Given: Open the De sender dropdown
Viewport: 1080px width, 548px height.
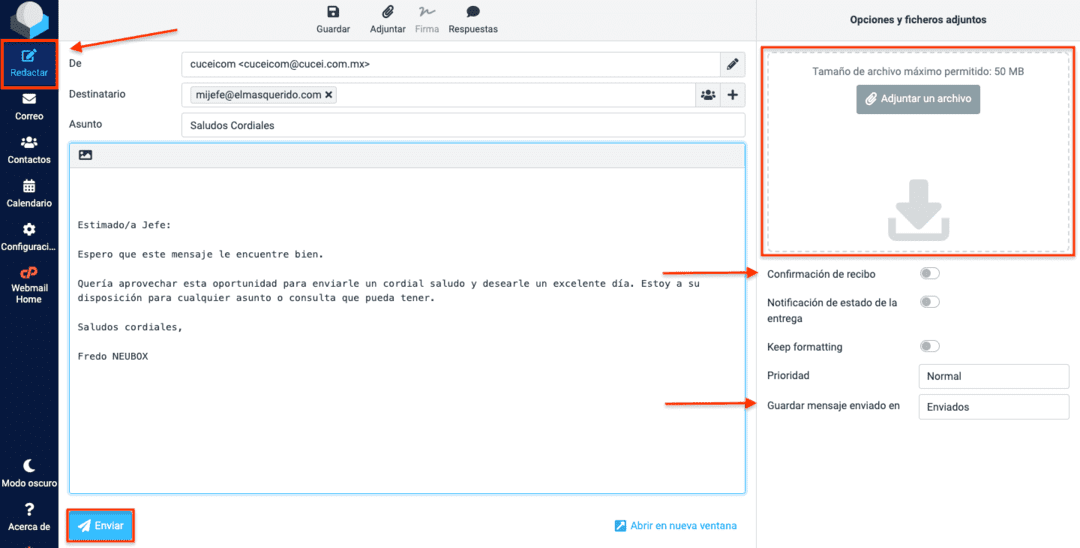Looking at the screenshot, I should (451, 65).
